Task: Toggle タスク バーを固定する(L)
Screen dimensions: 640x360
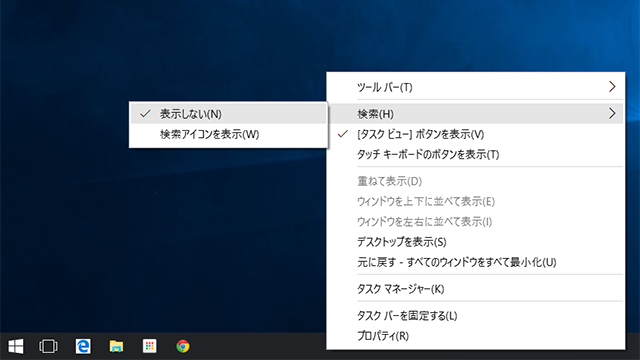Action: [476, 316]
